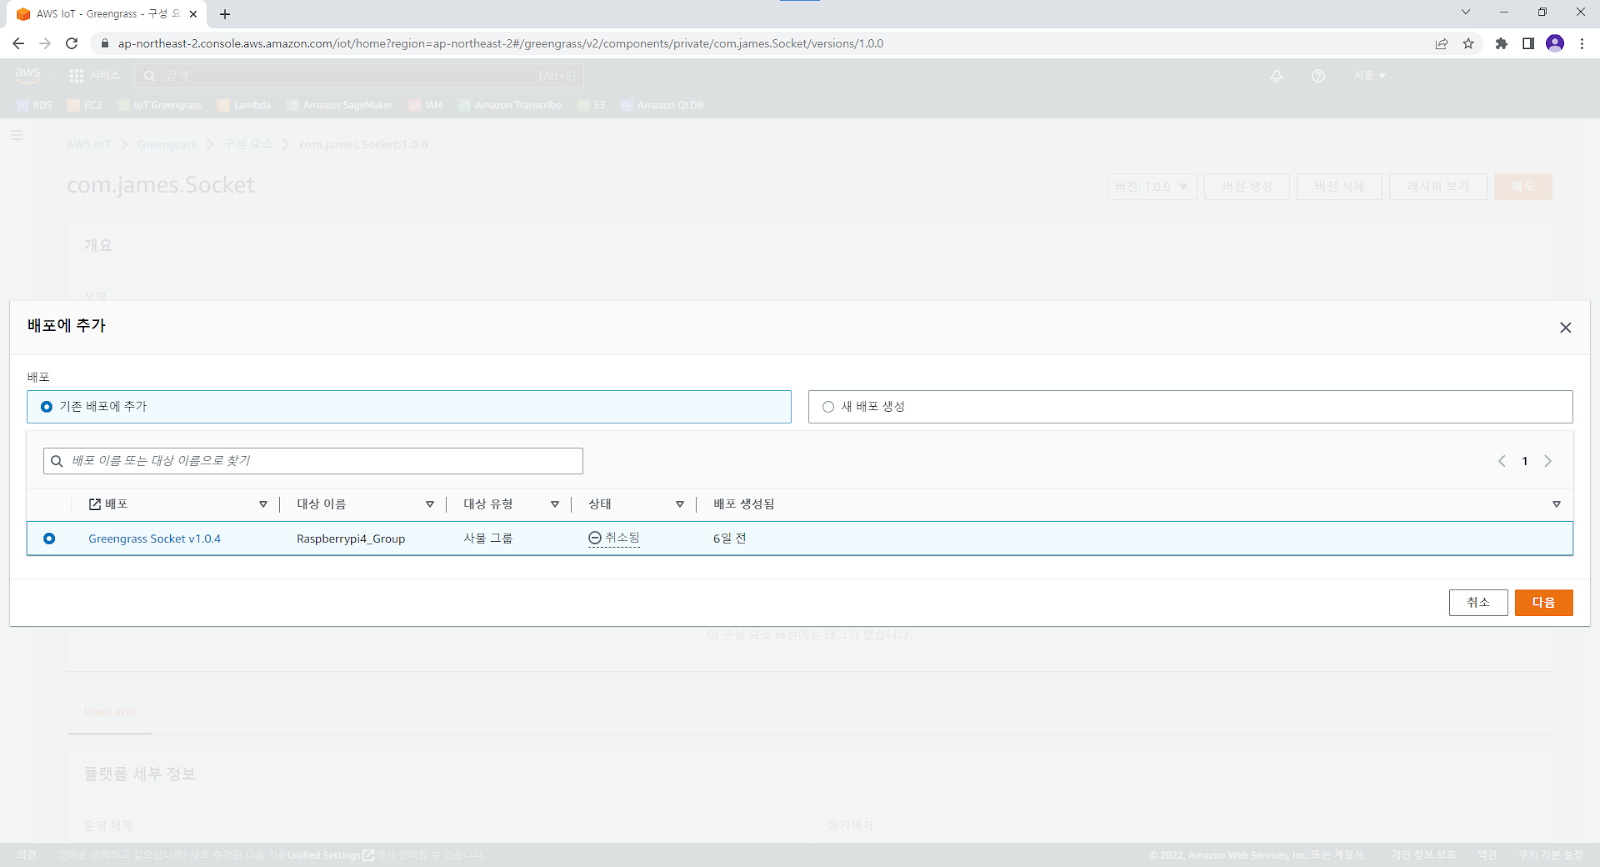The height and width of the screenshot is (867, 1600).
Task: Open the side navigation hamburger menu
Action: point(17,135)
